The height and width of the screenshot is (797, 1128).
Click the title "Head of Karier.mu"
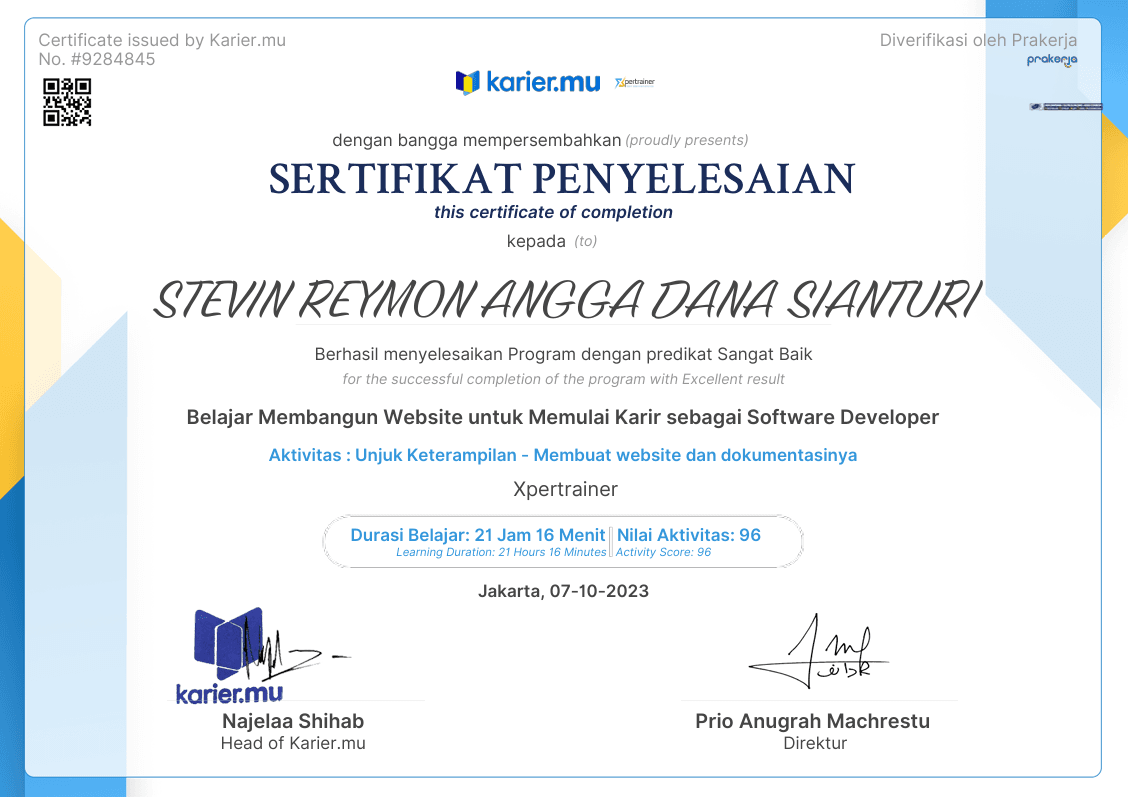(x=293, y=744)
